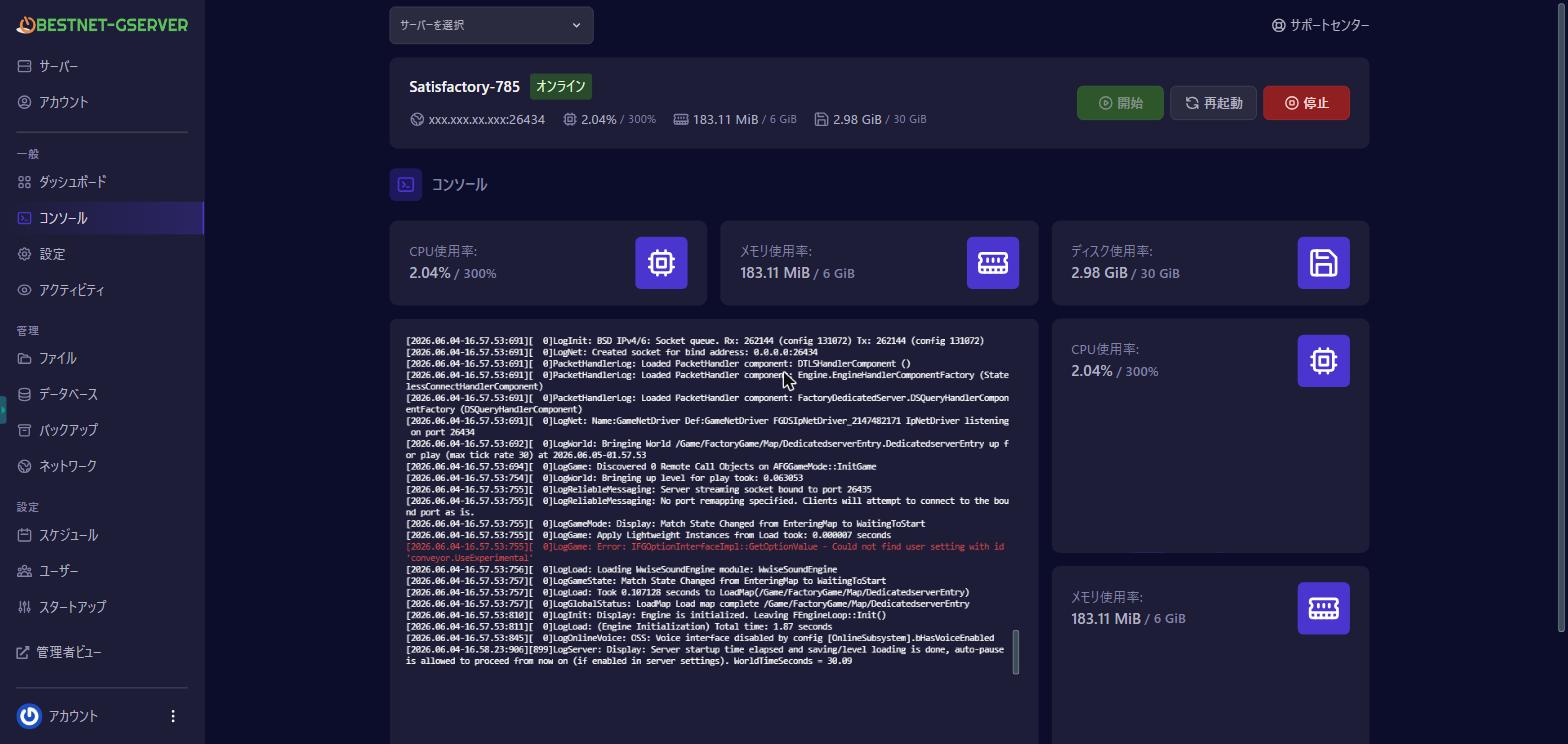Click the CPU icon in server header
This screenshot has width=1568, height=744.
tap(569, 119)
